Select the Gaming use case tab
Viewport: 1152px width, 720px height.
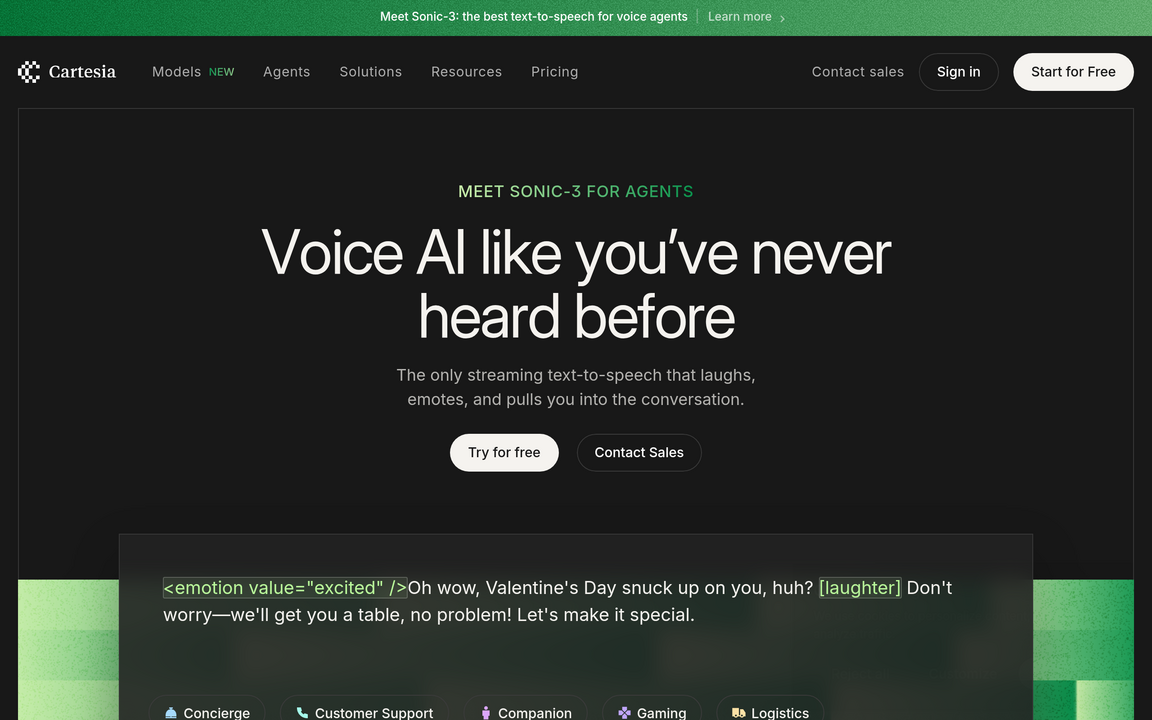click(x=652, y=708)
